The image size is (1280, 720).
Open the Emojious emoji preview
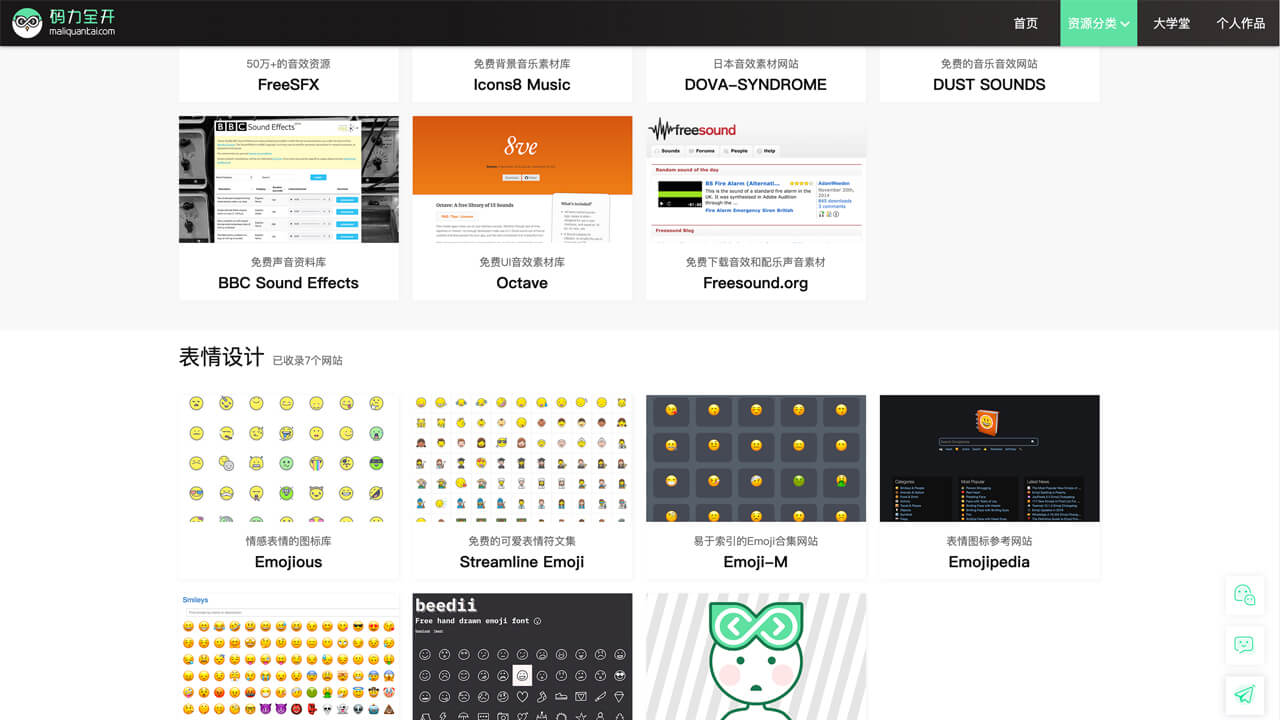(288, 458)
